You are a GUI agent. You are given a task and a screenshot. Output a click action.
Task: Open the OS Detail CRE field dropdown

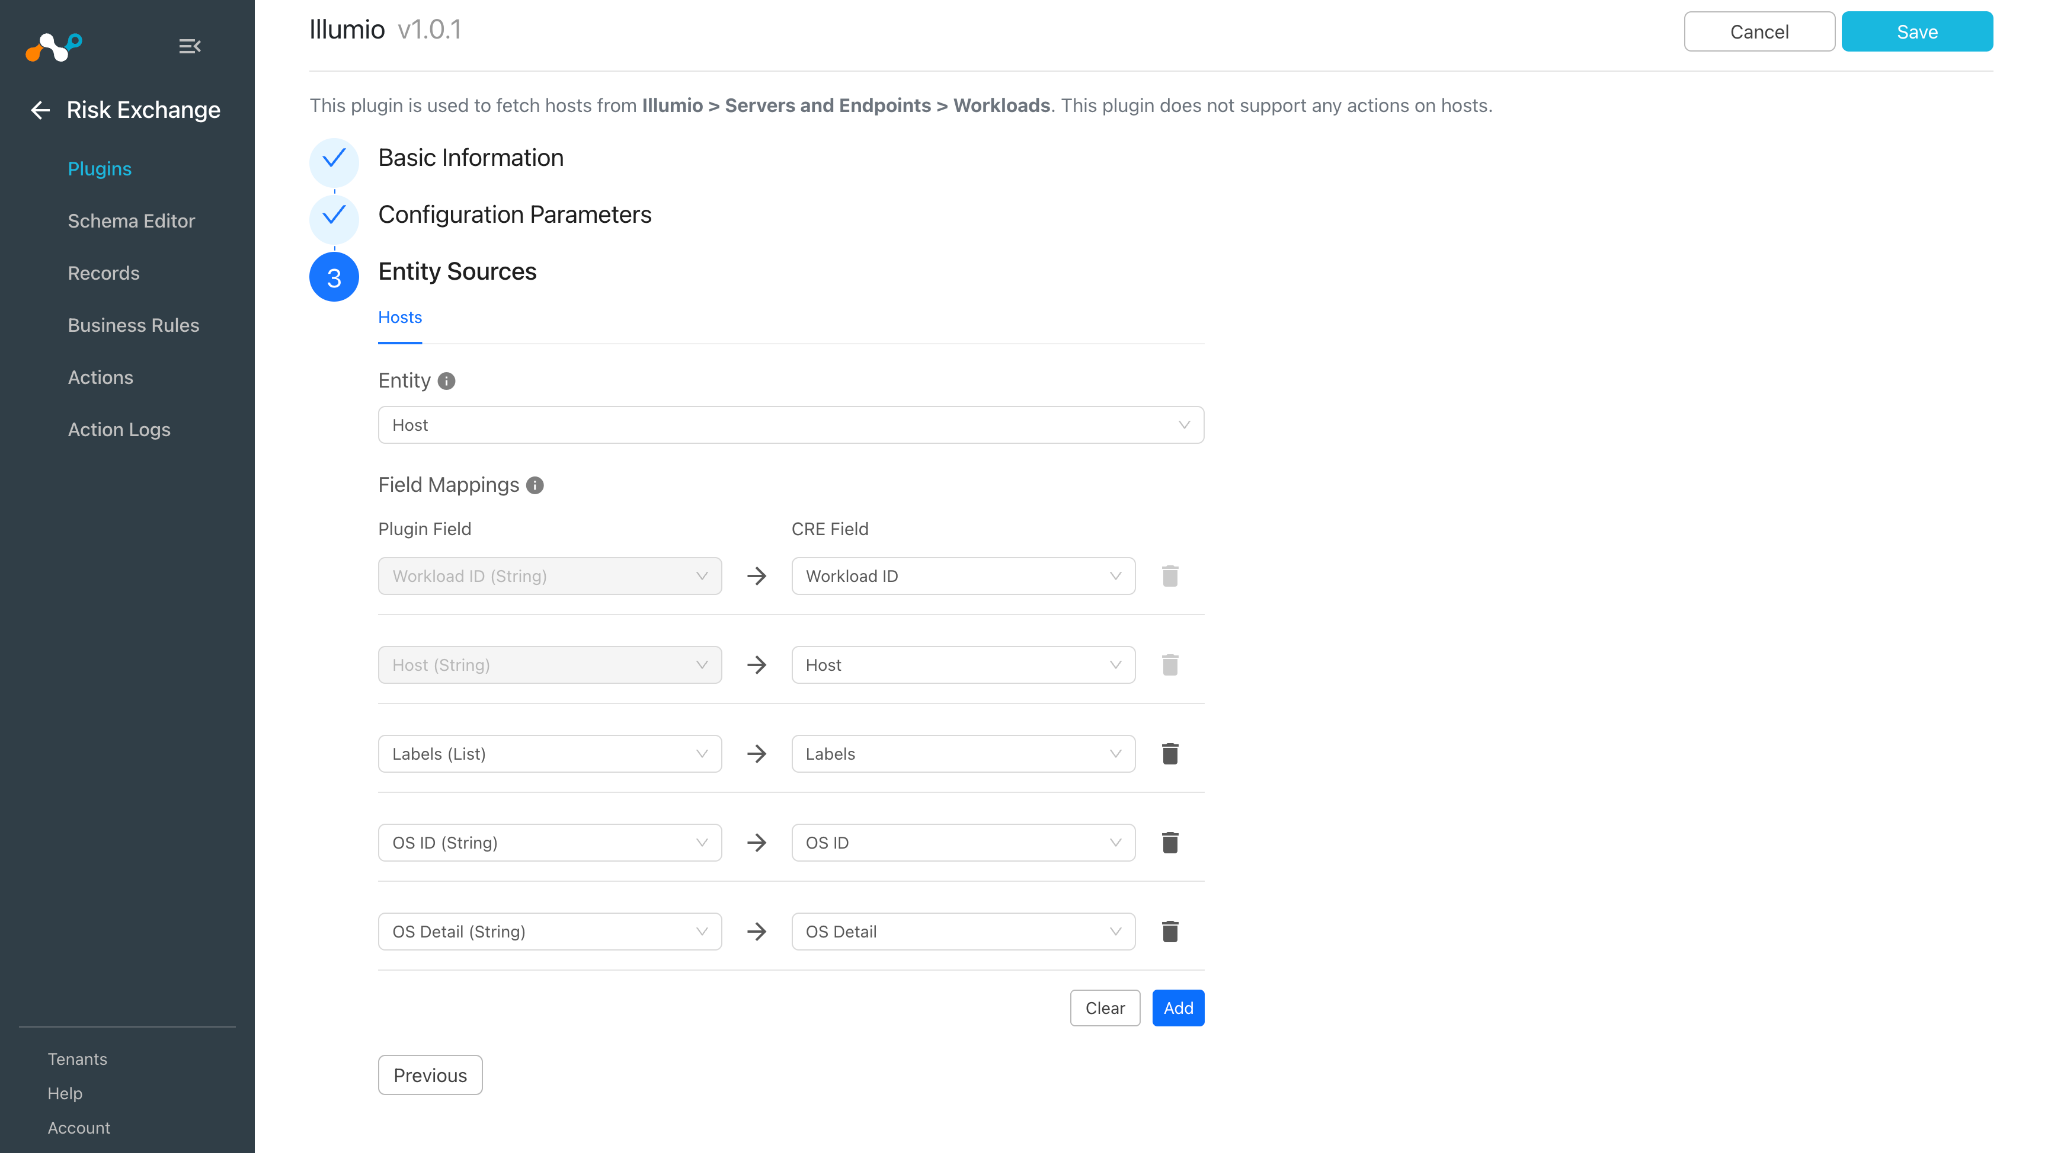pos(964,932)
